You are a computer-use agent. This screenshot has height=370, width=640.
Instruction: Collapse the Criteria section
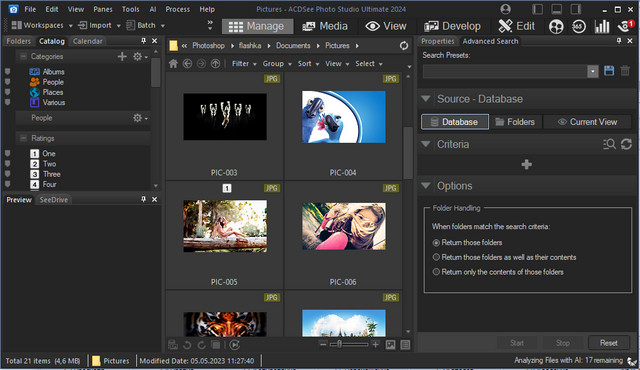click(x=426, y=144)
